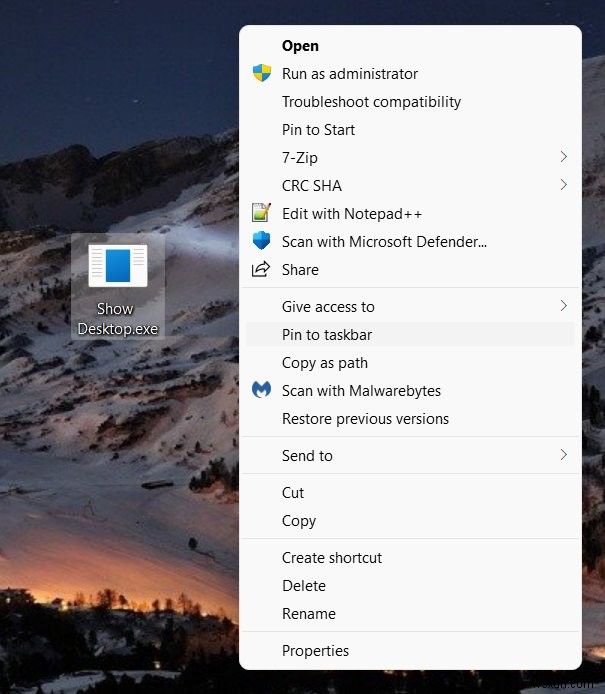The width and height of the screenshot is (605, 694).
Task: Choose Restore previous versions
Action: click(x=410, y=419)
